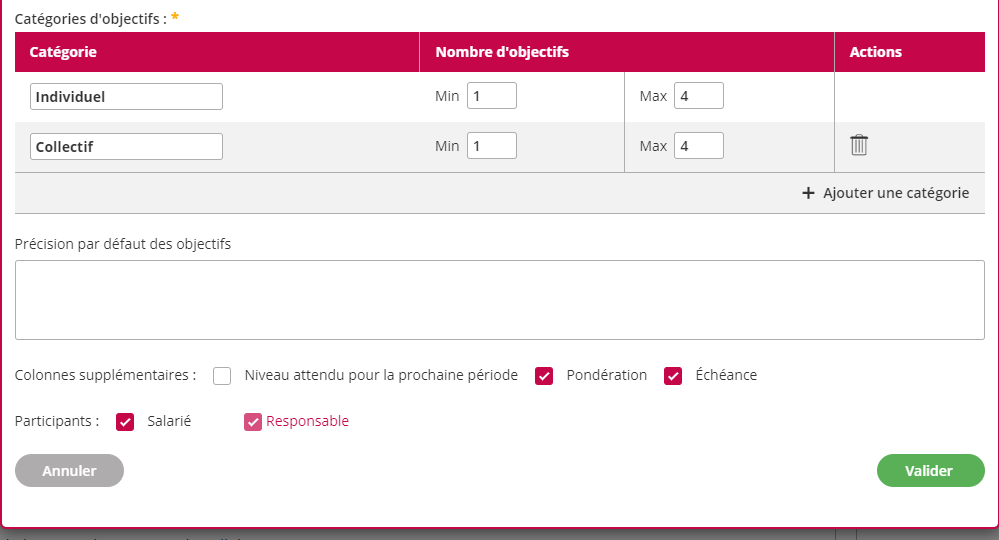The image size is (999, 540).
Task: Cancel with the Annuler button
Action: (x=69, y=471)
